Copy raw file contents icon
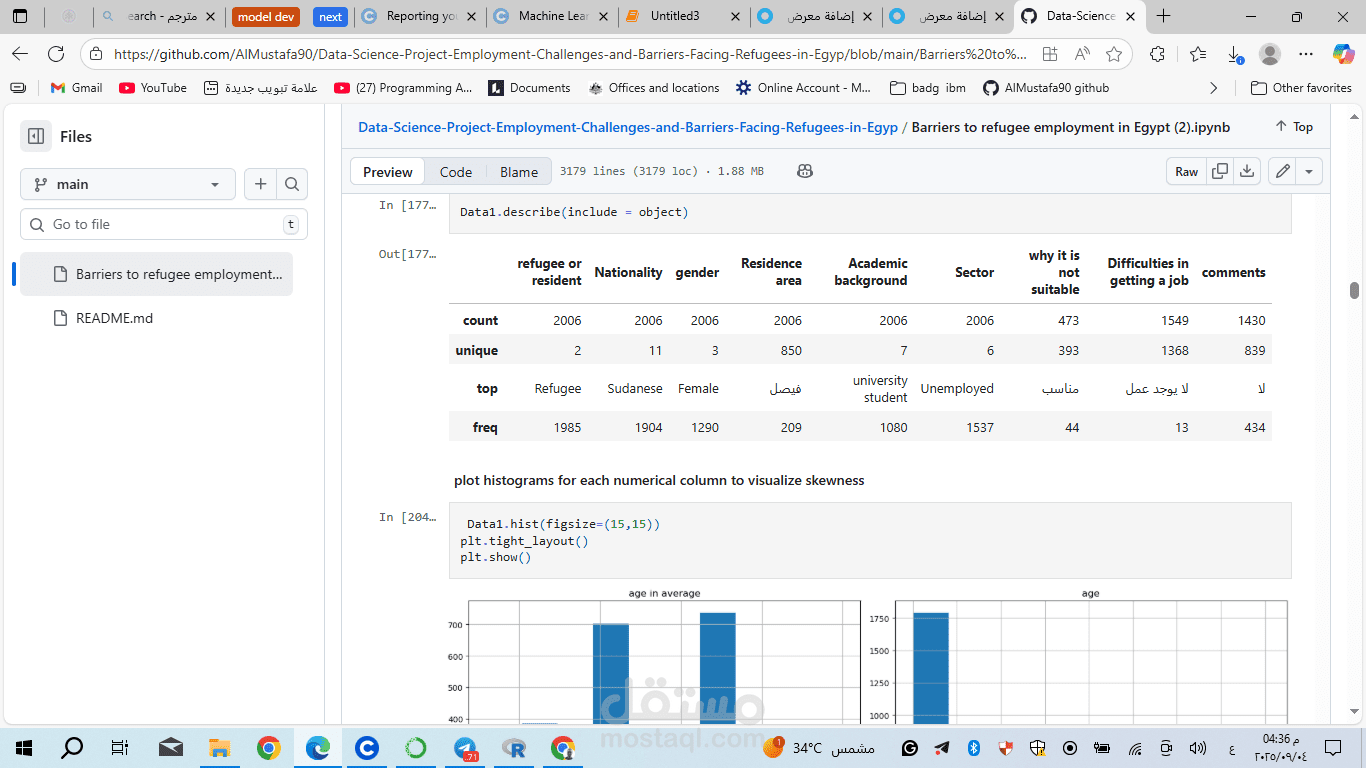Image resolution: width=1366 pixels, height=768 pixels. [1220, 171]
